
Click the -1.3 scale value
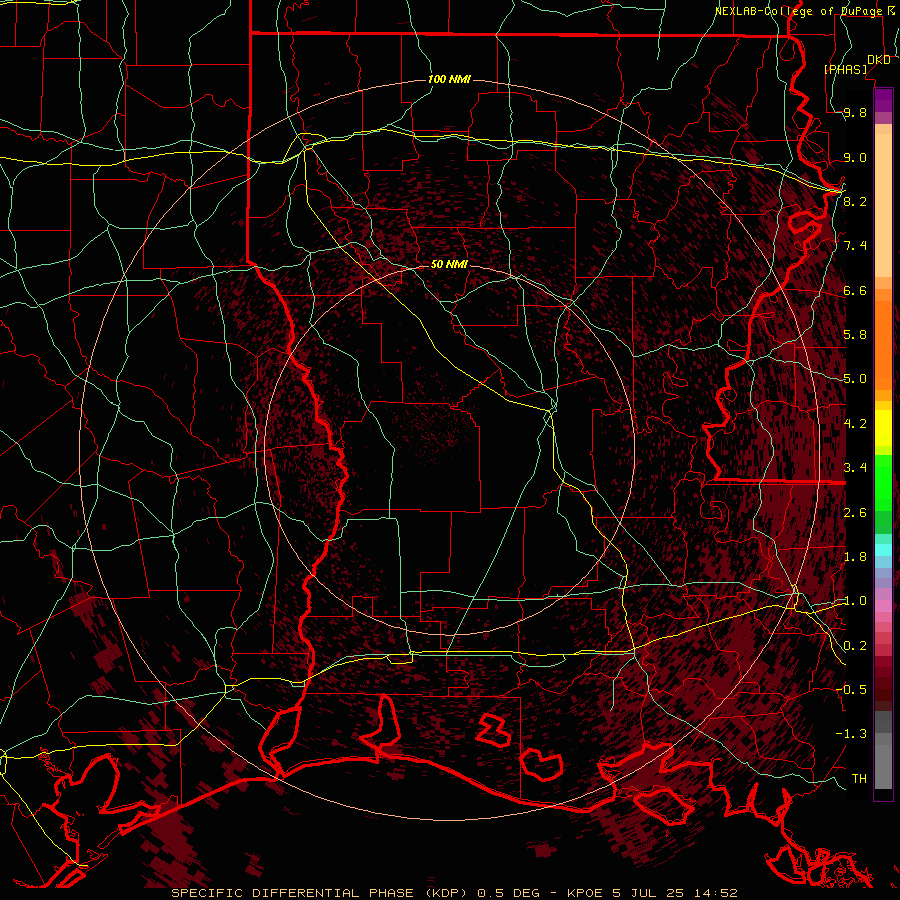(x=851, y=734)
